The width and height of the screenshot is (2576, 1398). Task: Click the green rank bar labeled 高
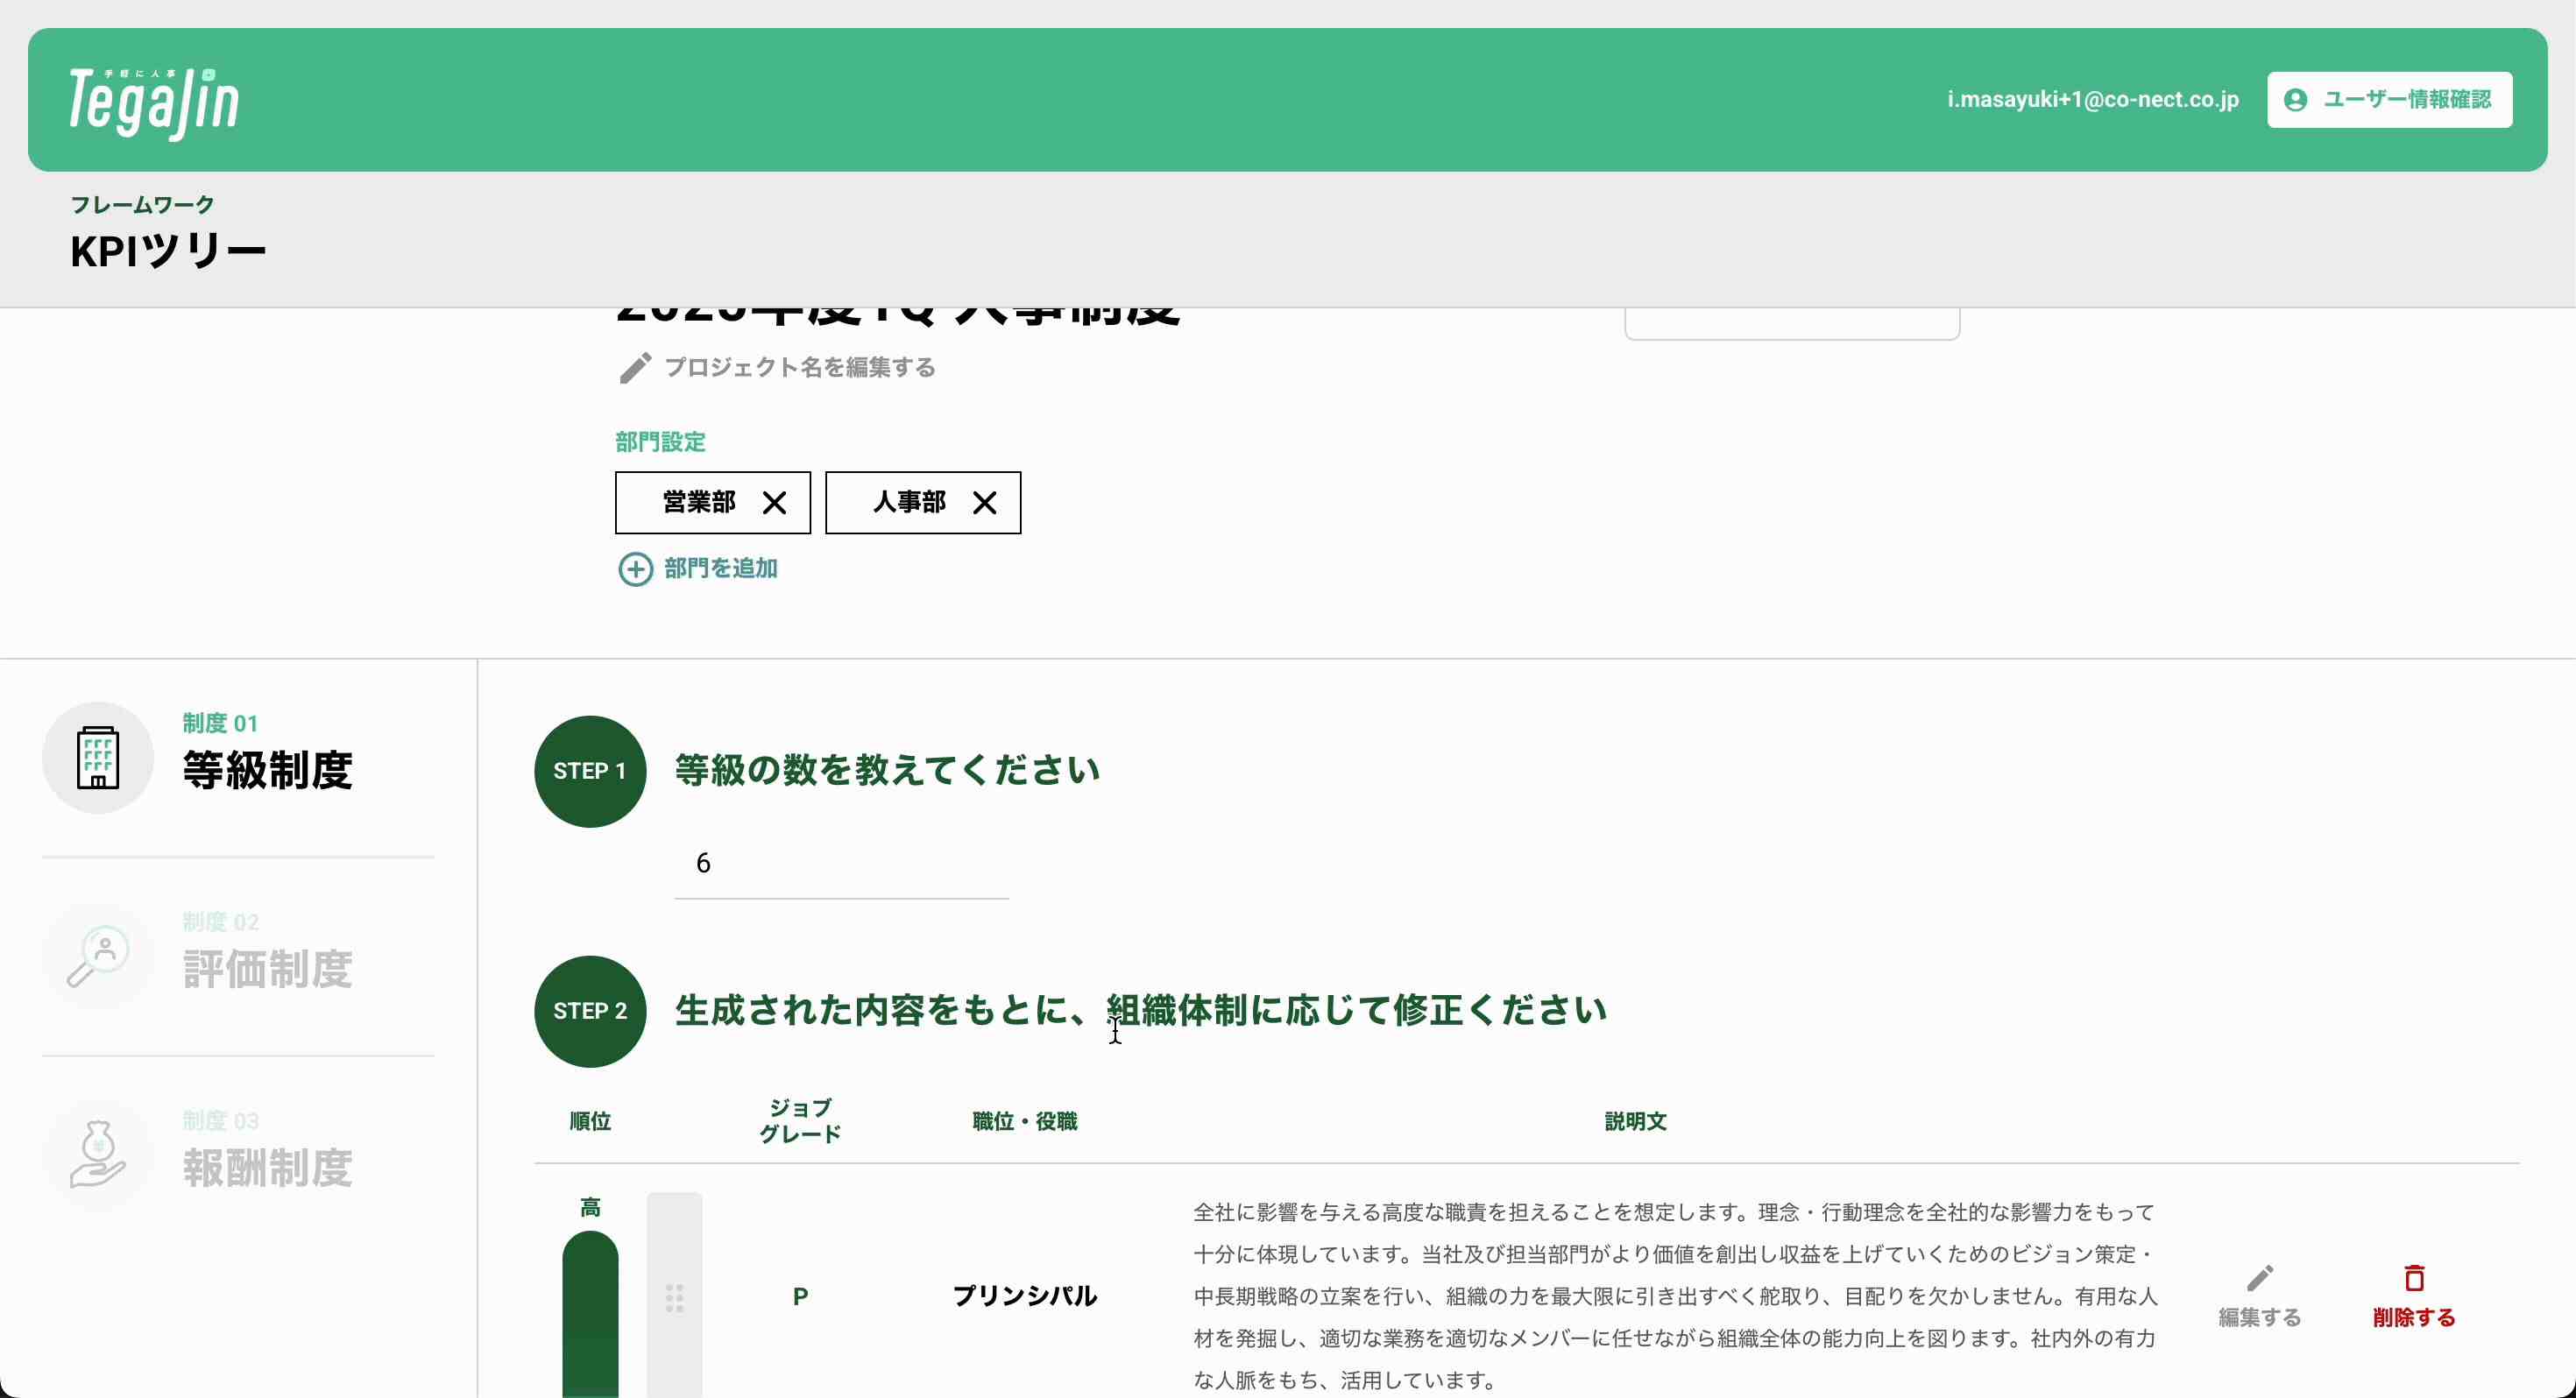(x=590, y=1310)
